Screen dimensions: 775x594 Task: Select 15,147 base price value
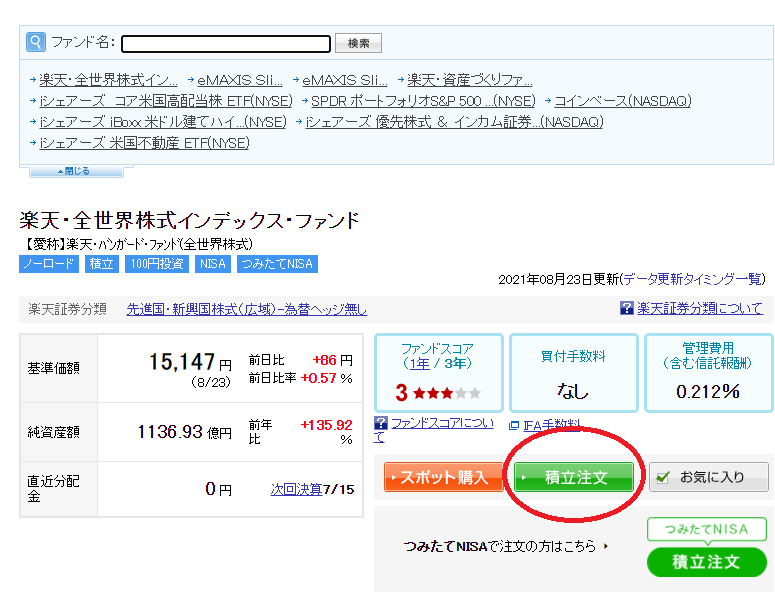click(x=182, y=362)
